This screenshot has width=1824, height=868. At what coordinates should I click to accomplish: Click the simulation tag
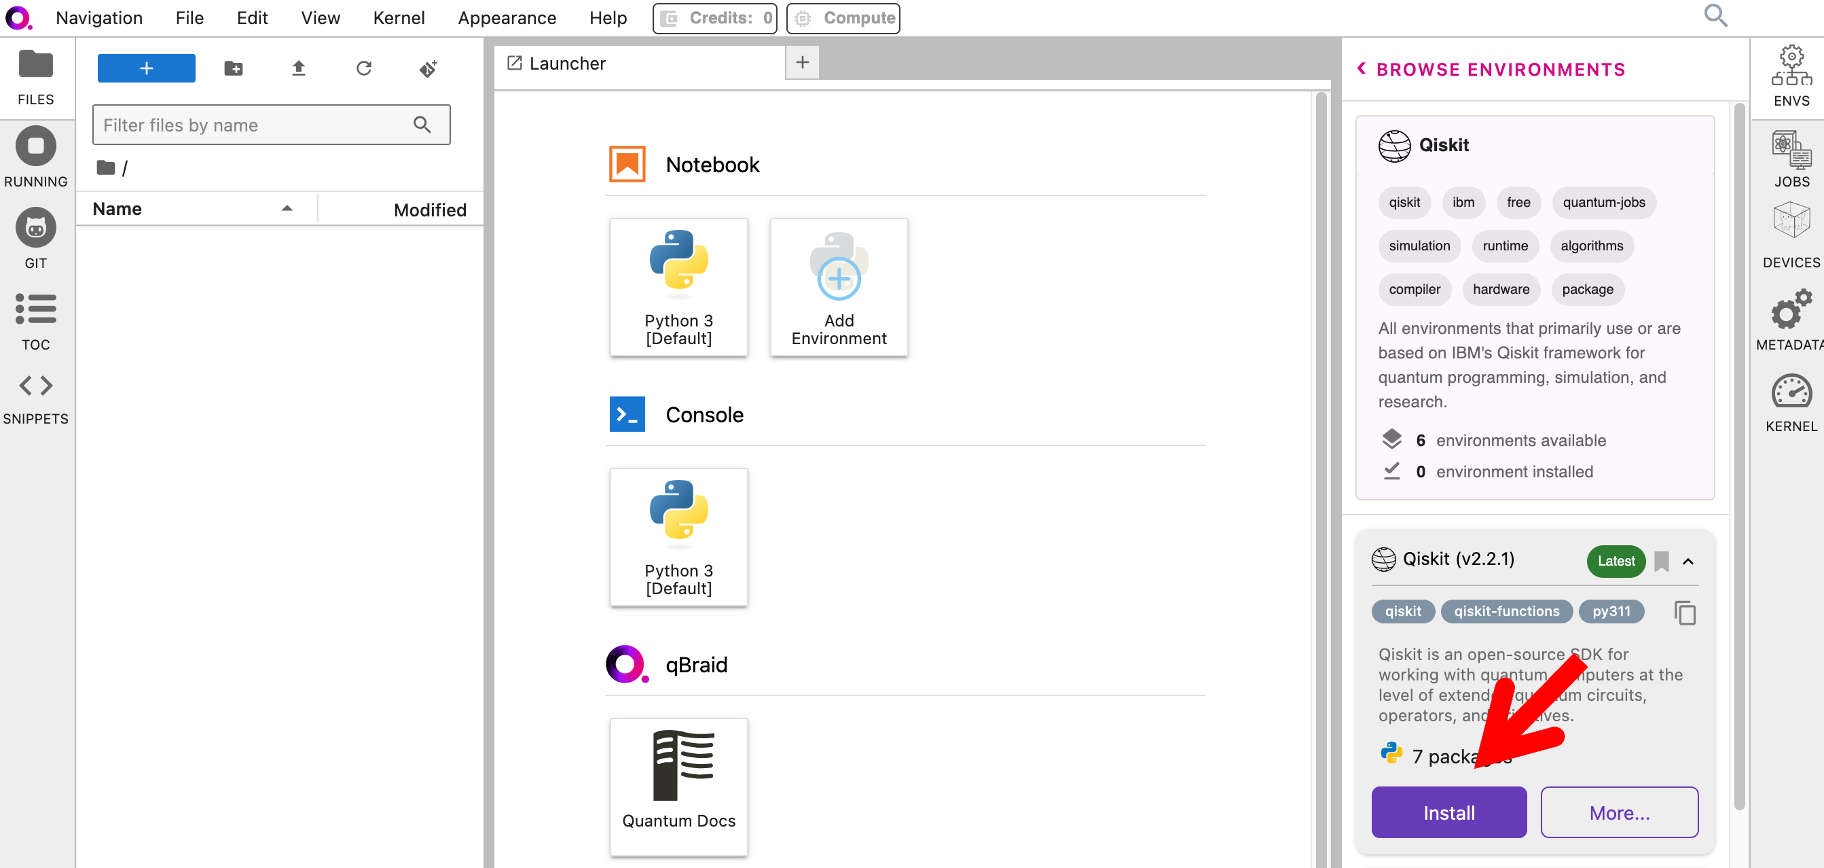pos(1419,246)
